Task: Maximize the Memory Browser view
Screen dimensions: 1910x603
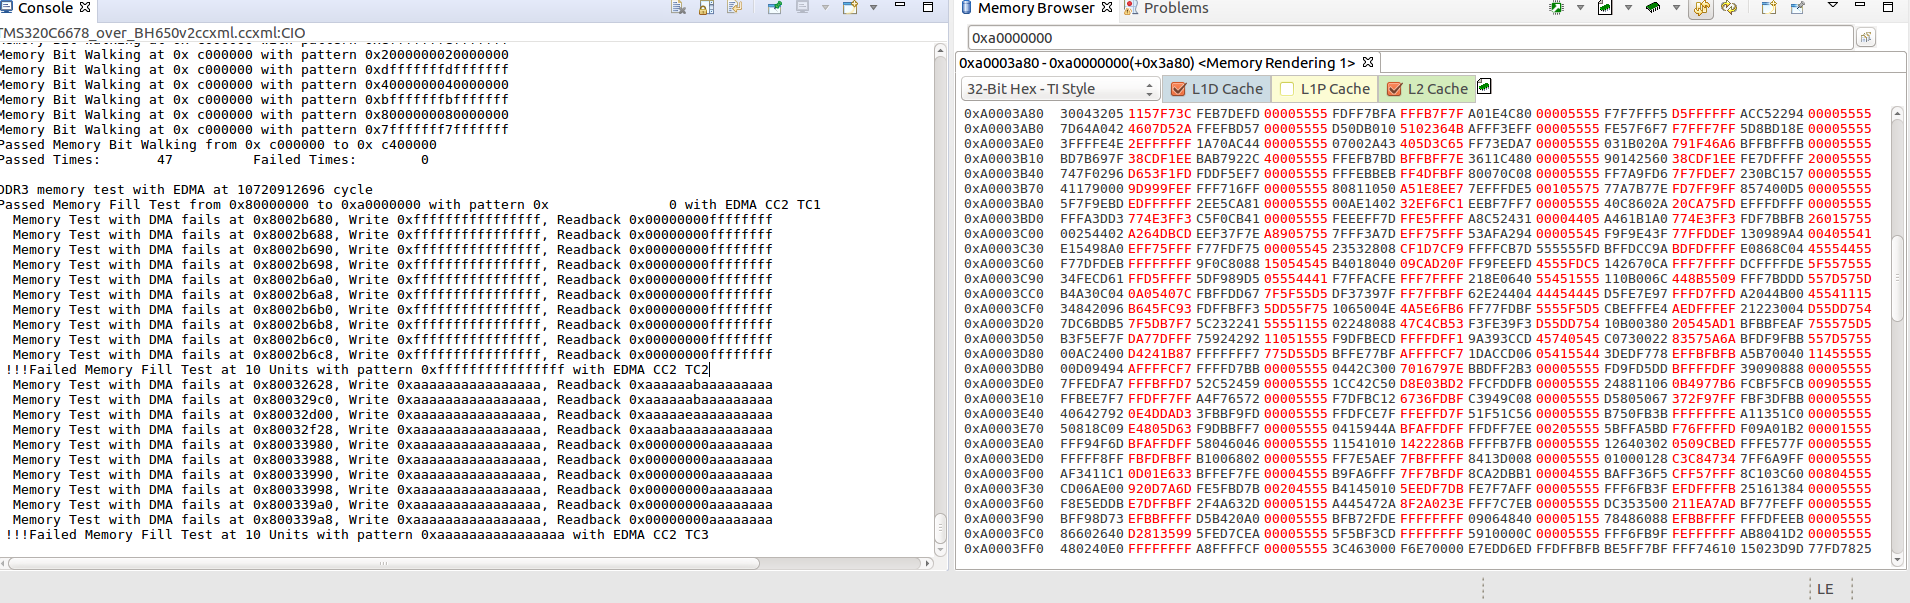Action: tap(1888, 7)
